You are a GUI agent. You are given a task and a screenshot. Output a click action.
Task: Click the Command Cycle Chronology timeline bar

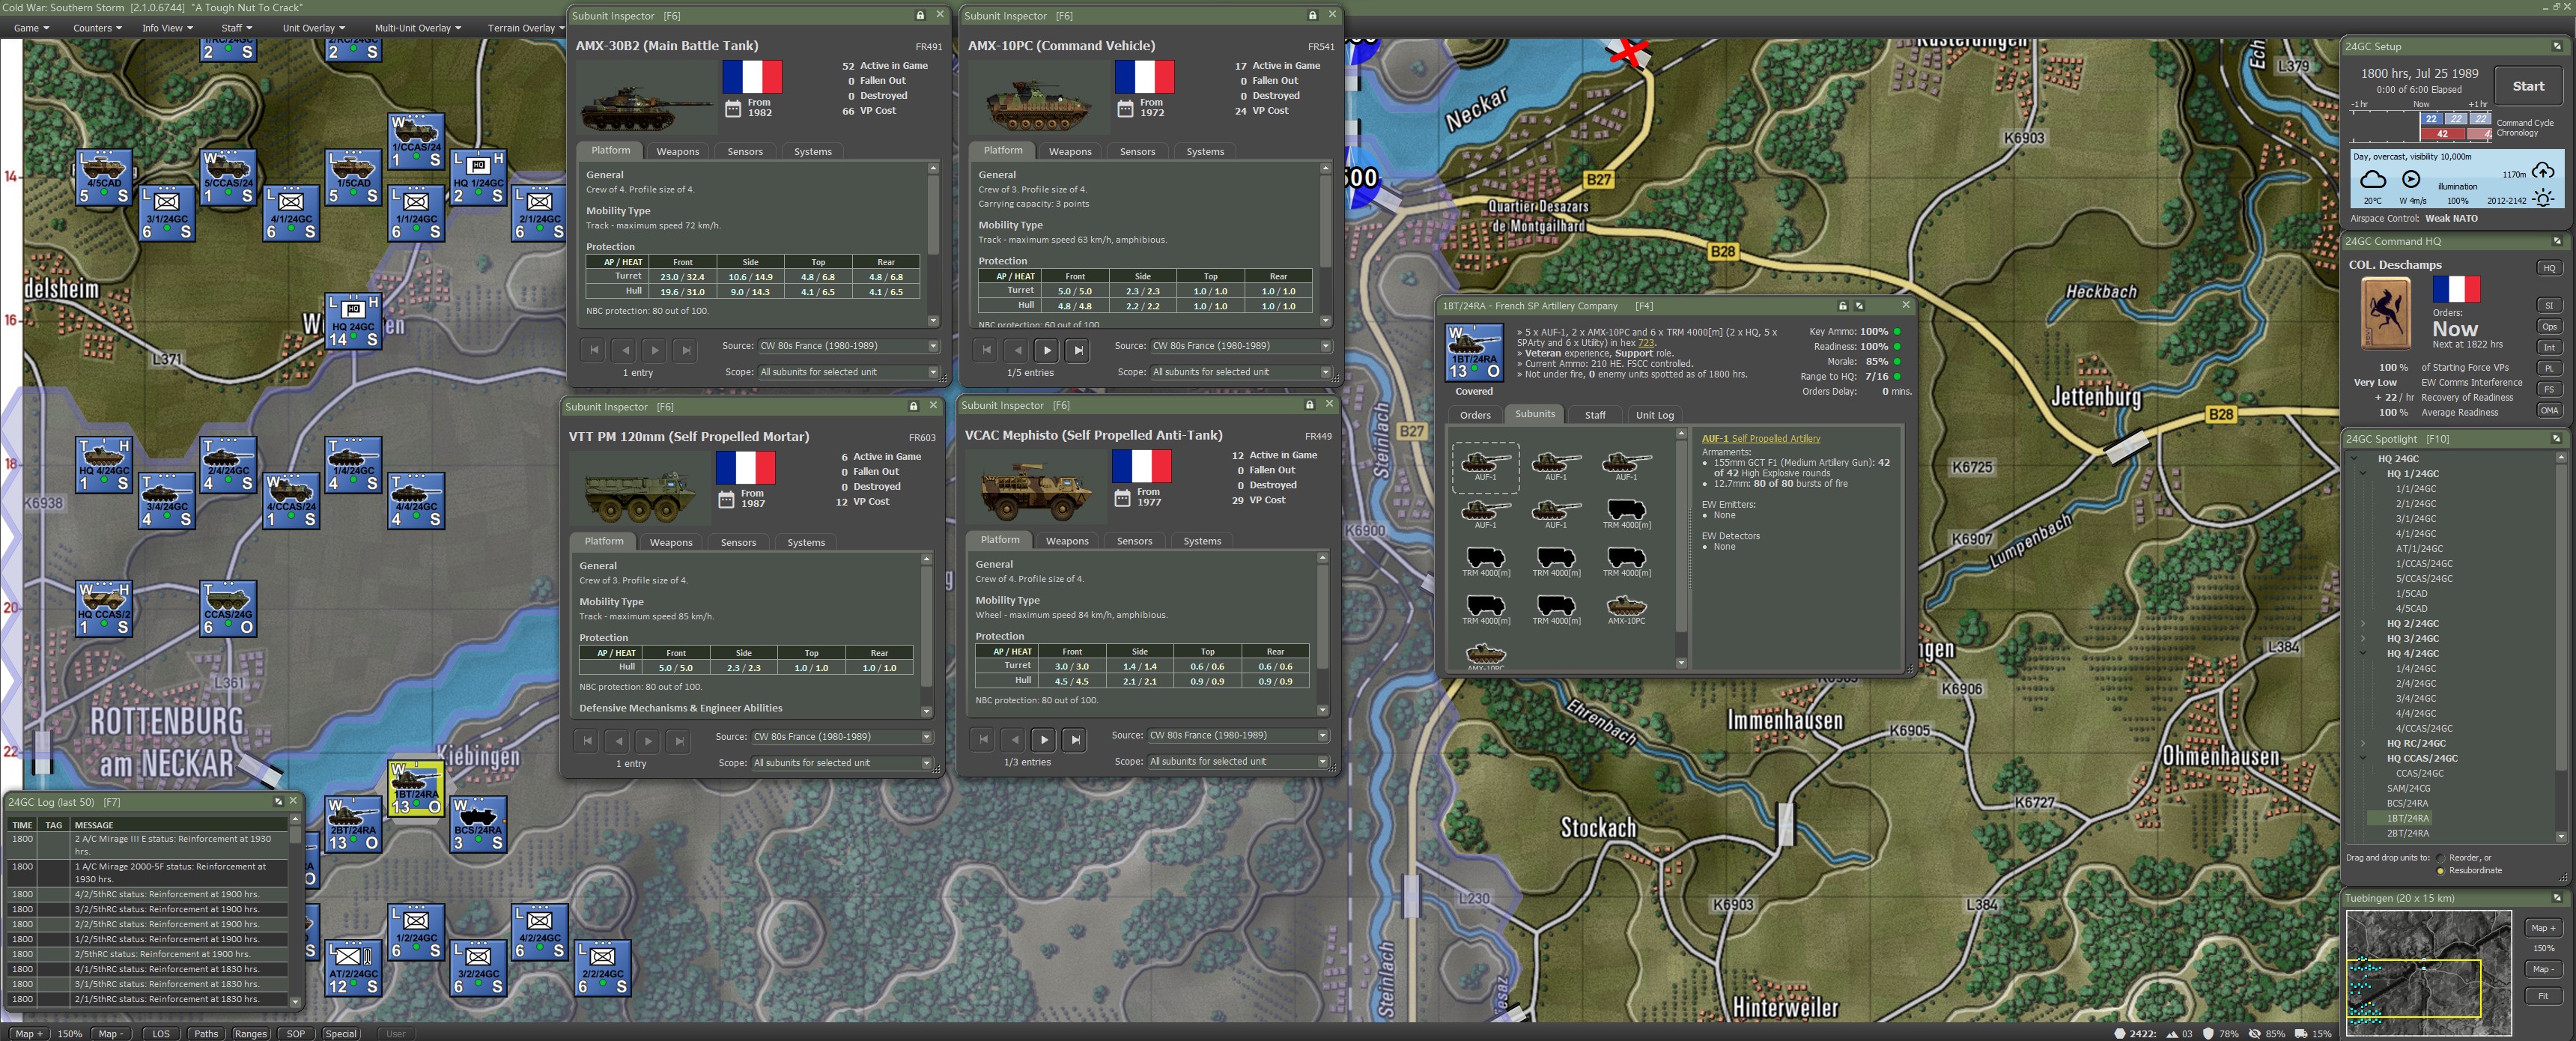[x=2421, y=127]
